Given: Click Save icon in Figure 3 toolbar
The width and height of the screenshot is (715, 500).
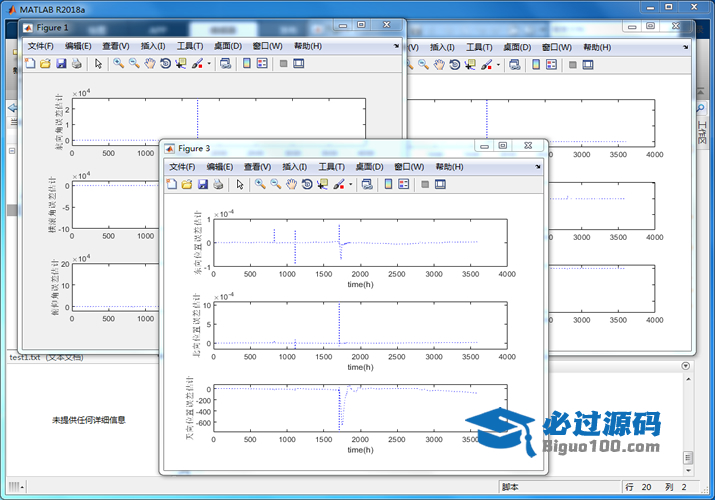Looking at the screenshot, I should click(x=203, y=184).
